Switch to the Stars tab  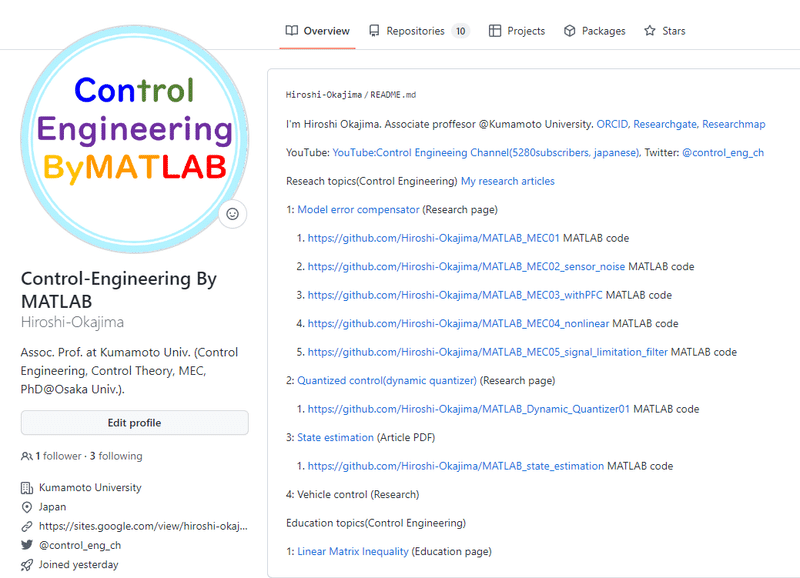(x=673, y=31)
